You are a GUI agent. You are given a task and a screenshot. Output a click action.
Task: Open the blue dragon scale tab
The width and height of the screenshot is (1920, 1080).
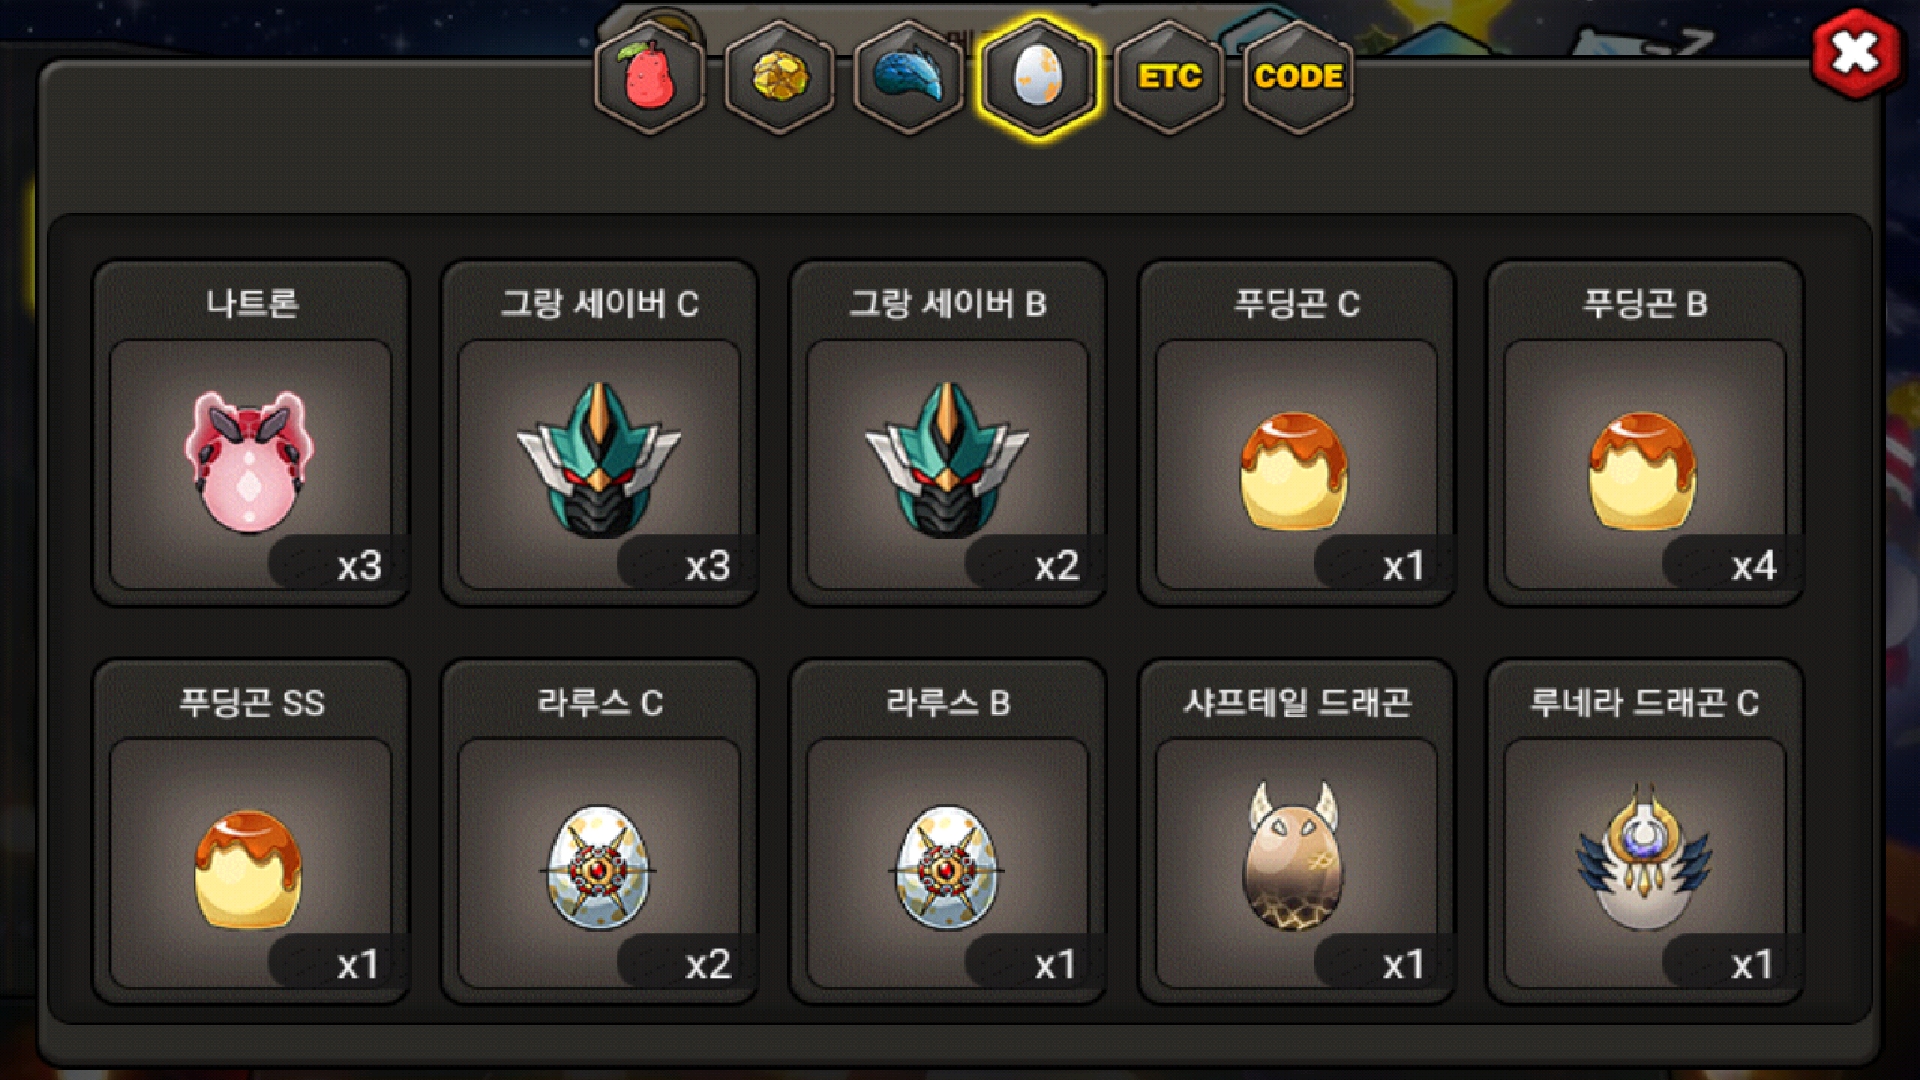coord(909,78)
